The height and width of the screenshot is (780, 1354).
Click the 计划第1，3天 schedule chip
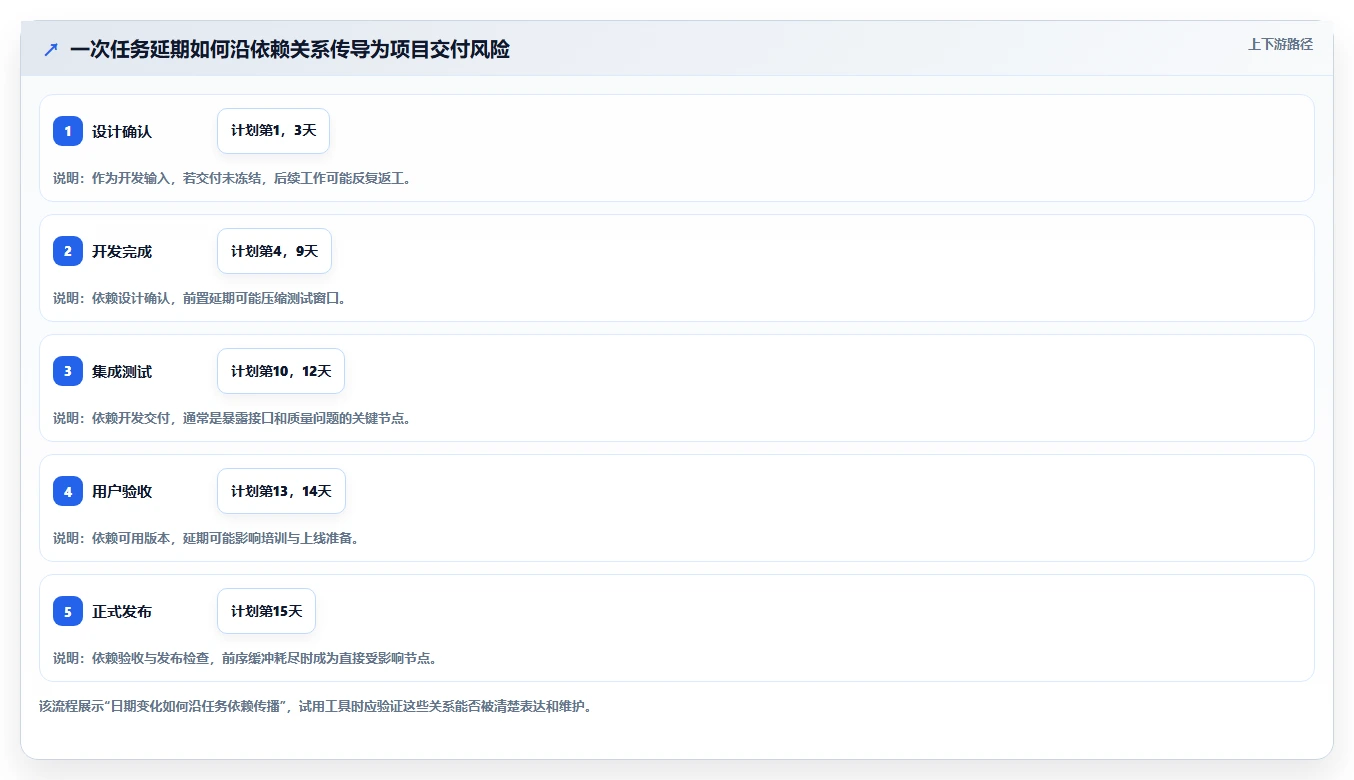[273, 131]
